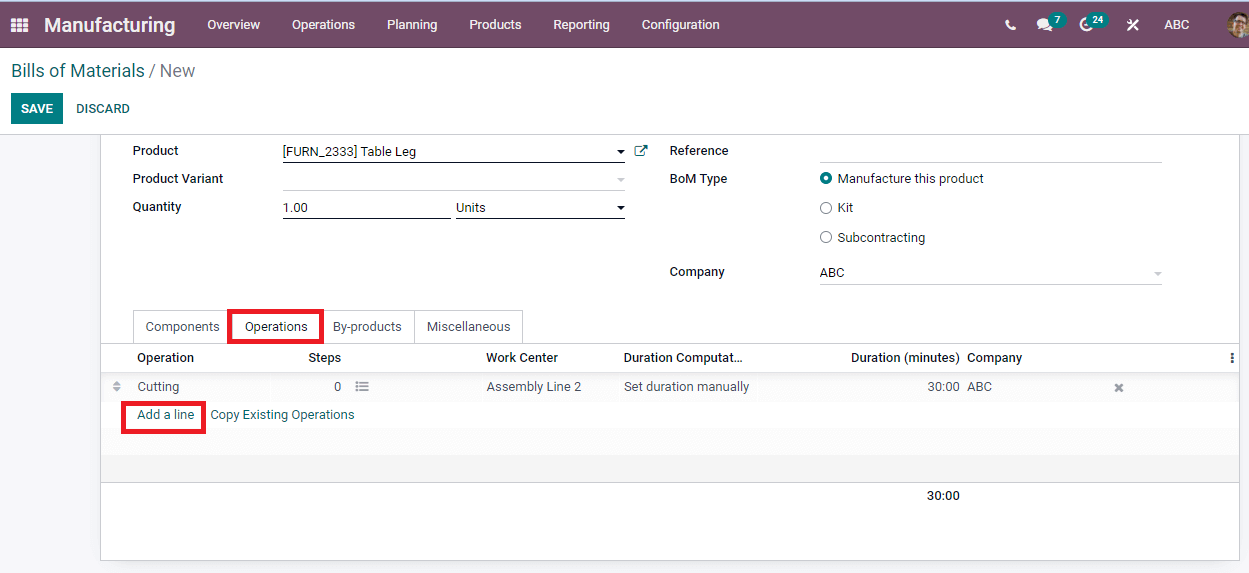Delete the Cutting operation row
This screenshot has width=1249, height=573.
click(x=1119, y=388)
